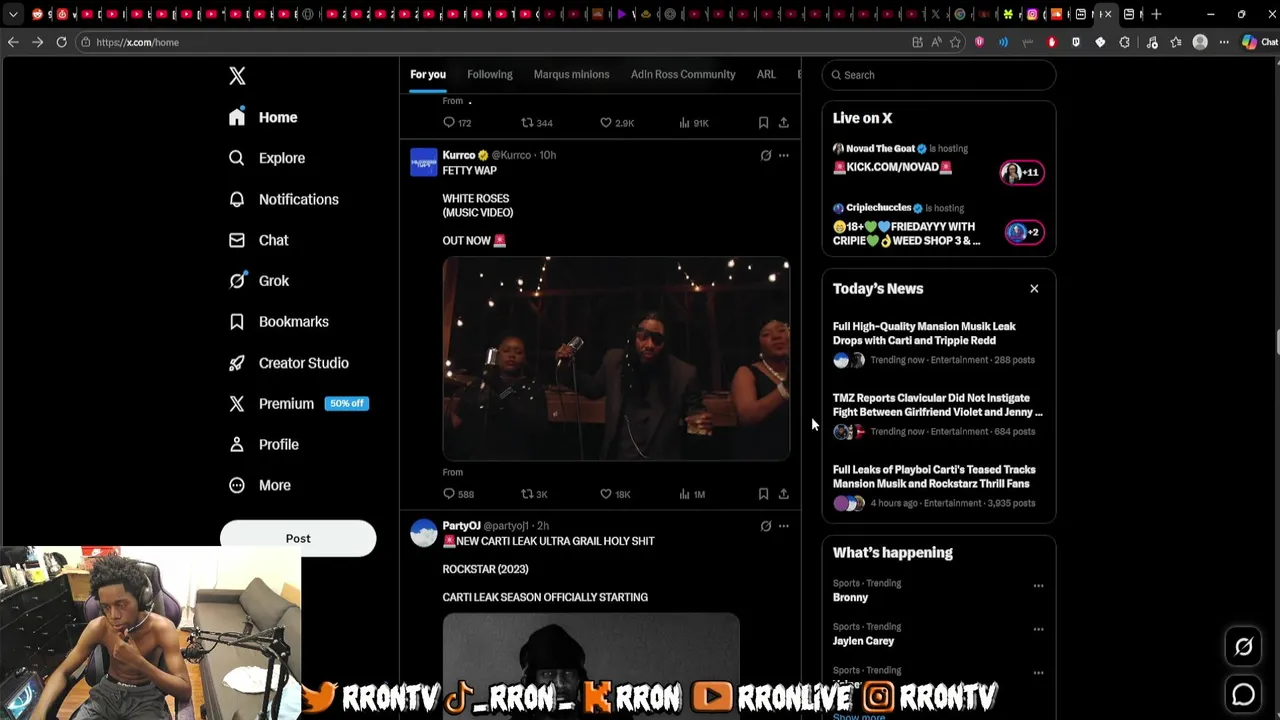
Task: Open a new browser tab
Action: click(x=1156, y=14)
